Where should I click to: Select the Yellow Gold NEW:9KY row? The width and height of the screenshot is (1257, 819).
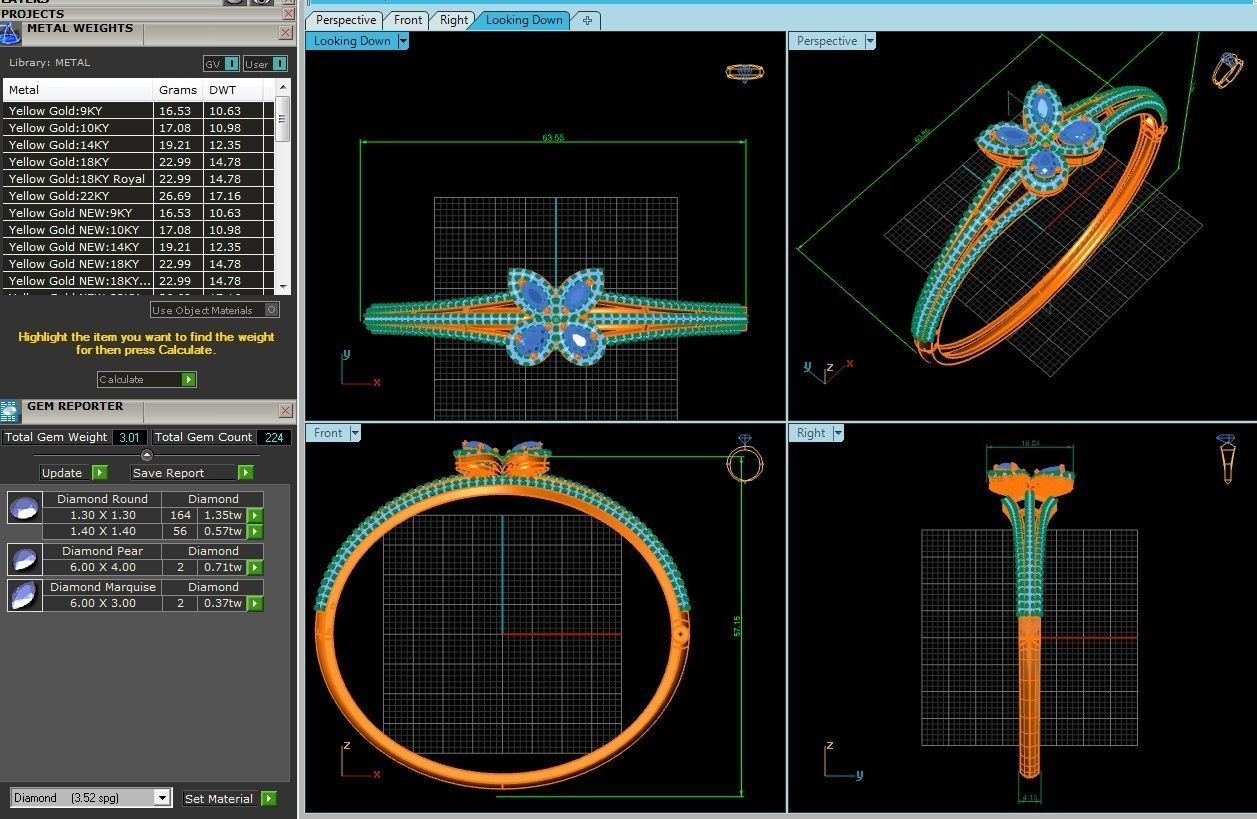click(x=139, y=213)
